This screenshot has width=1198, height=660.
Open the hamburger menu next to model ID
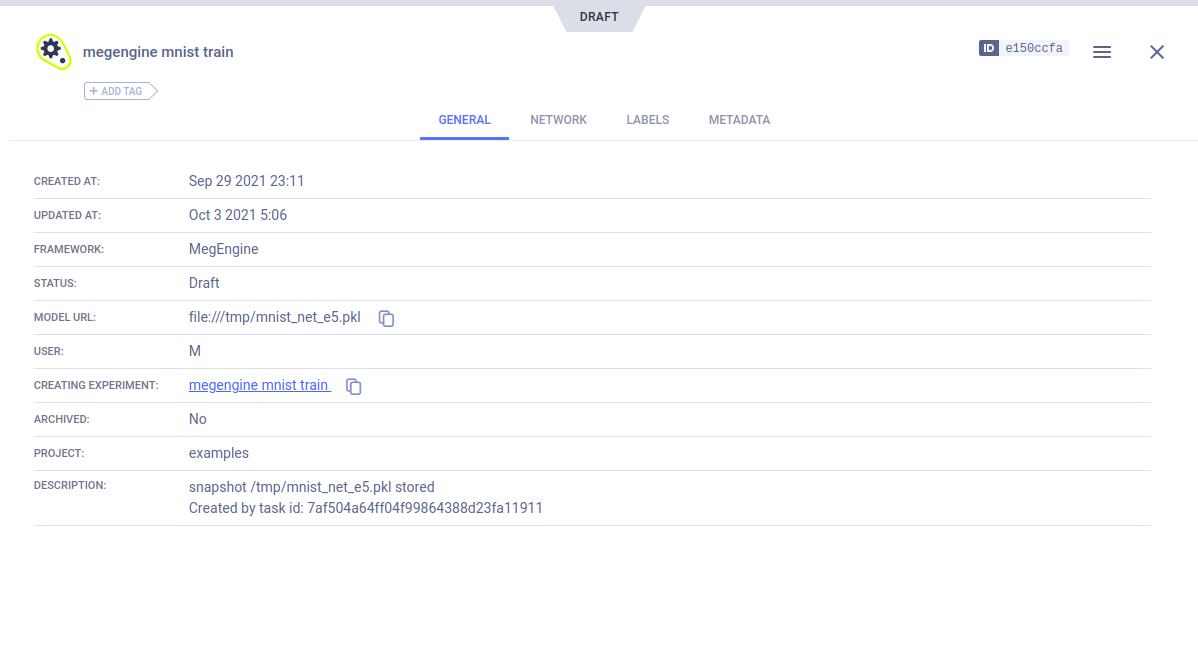(x=1101, y=52)
